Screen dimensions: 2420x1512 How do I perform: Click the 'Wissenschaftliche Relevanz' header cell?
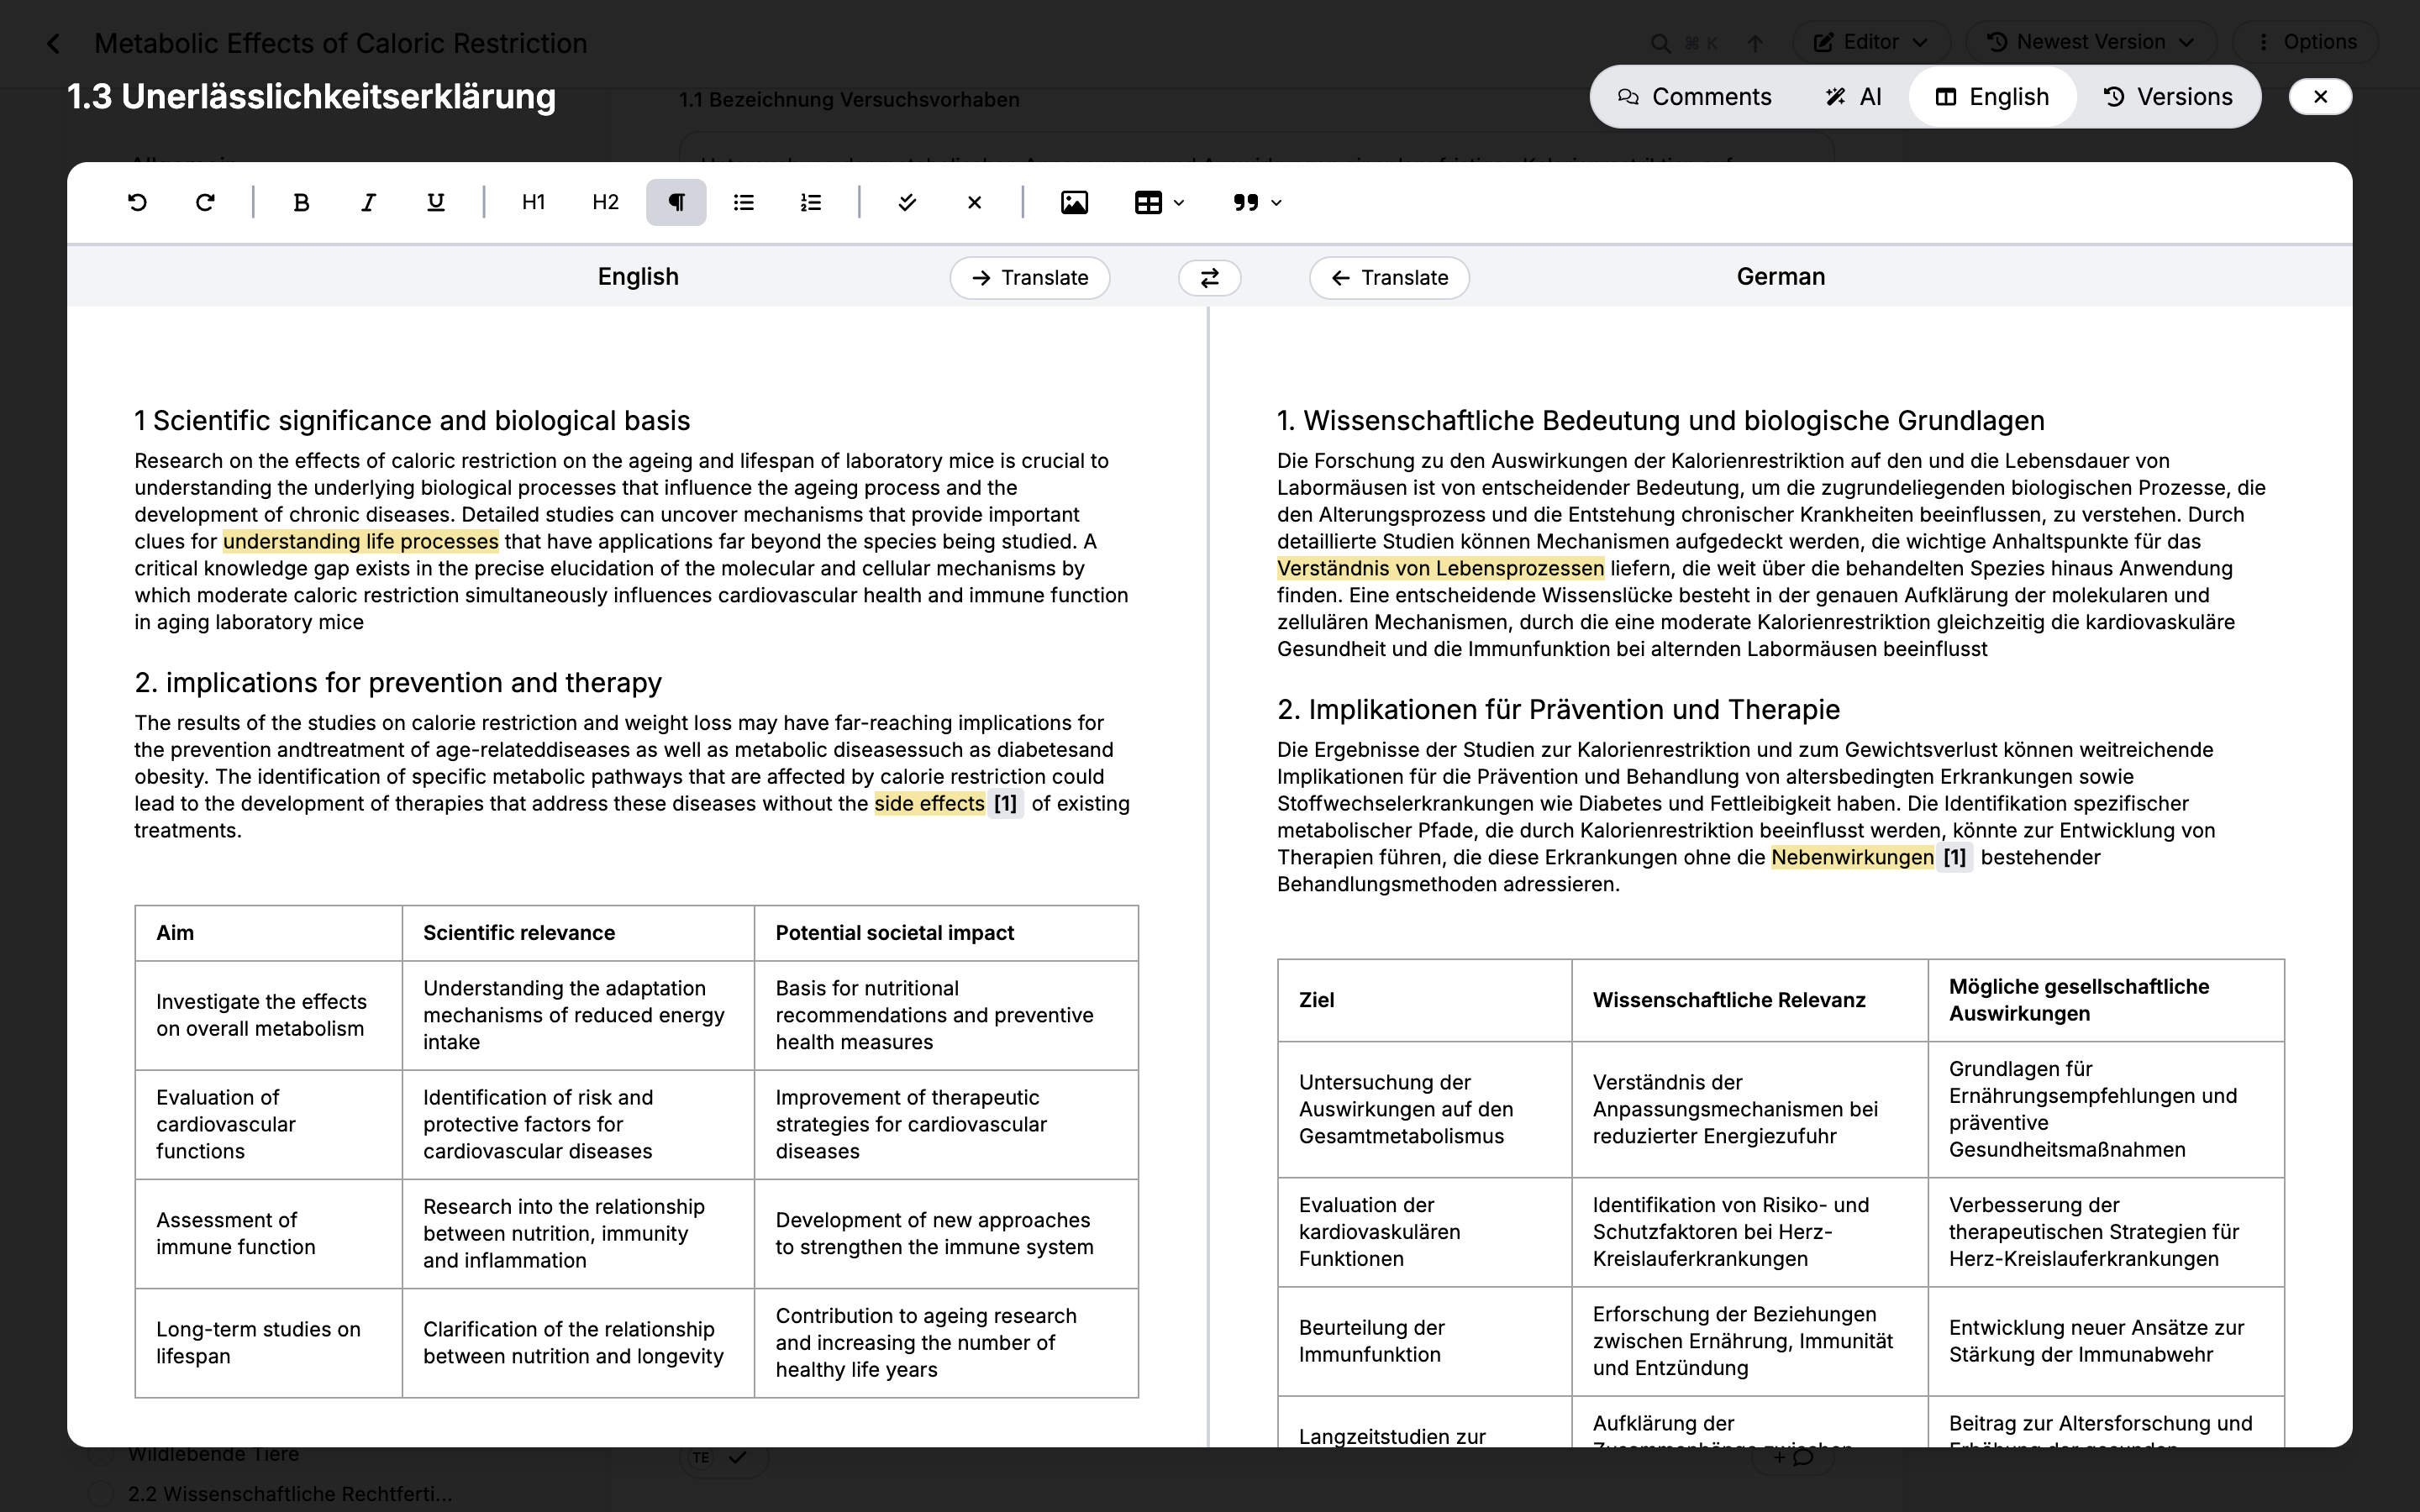[1750, 1001]
